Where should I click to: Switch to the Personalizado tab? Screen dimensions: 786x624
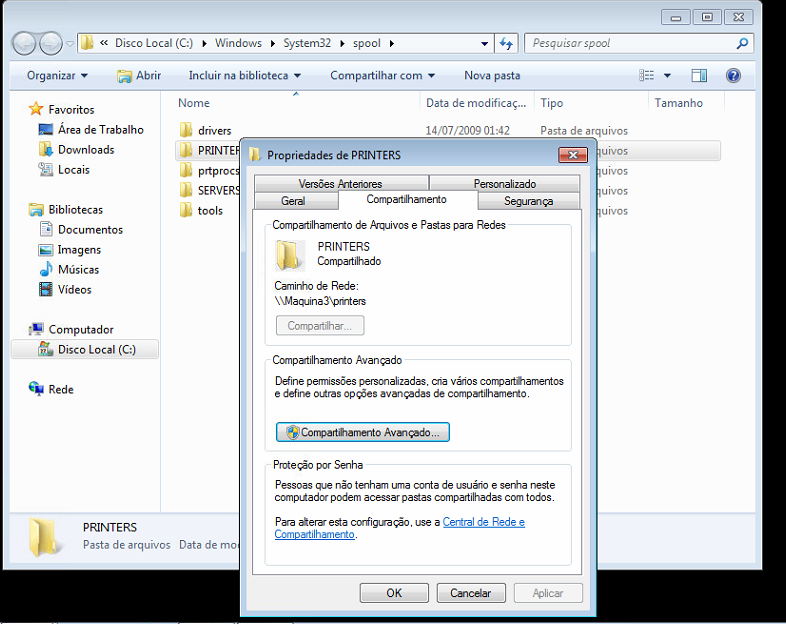[x=504, y=183]
